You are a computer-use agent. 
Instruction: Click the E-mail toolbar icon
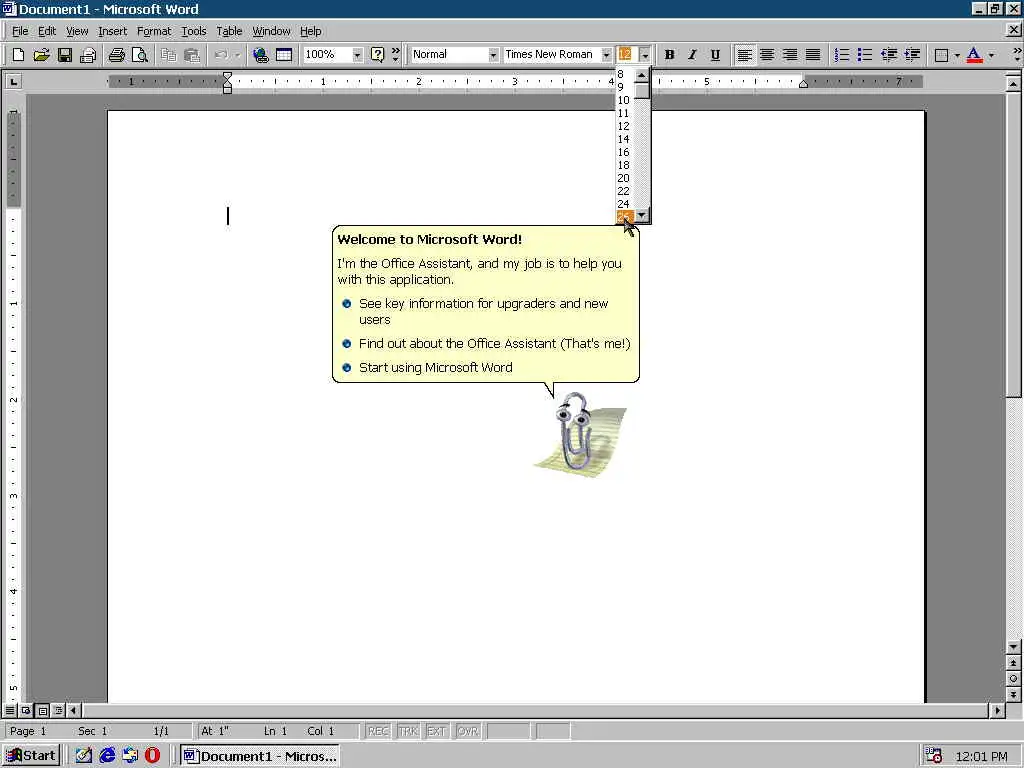pos(88,55)
